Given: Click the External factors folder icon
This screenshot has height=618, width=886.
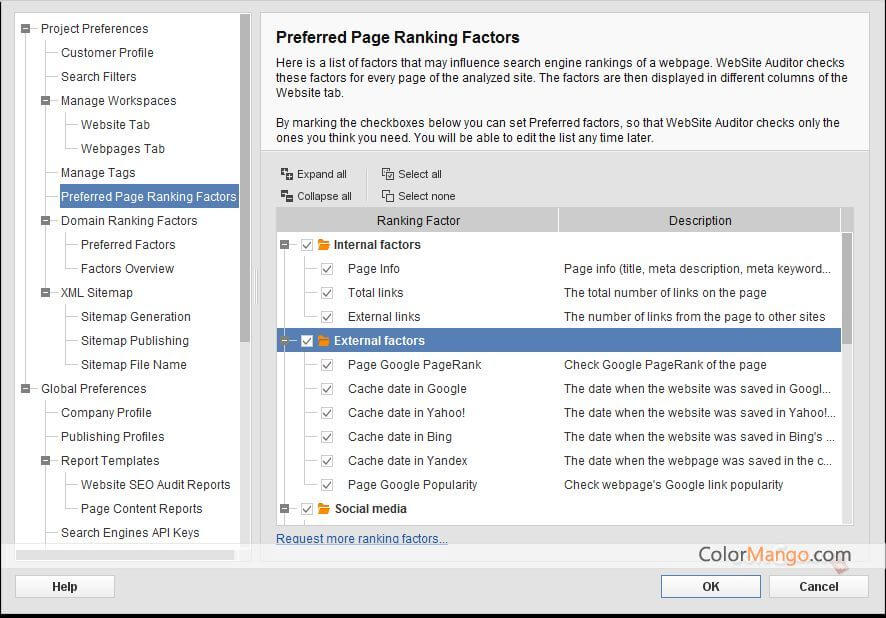Looking at the screenshot, I should 324,341.
